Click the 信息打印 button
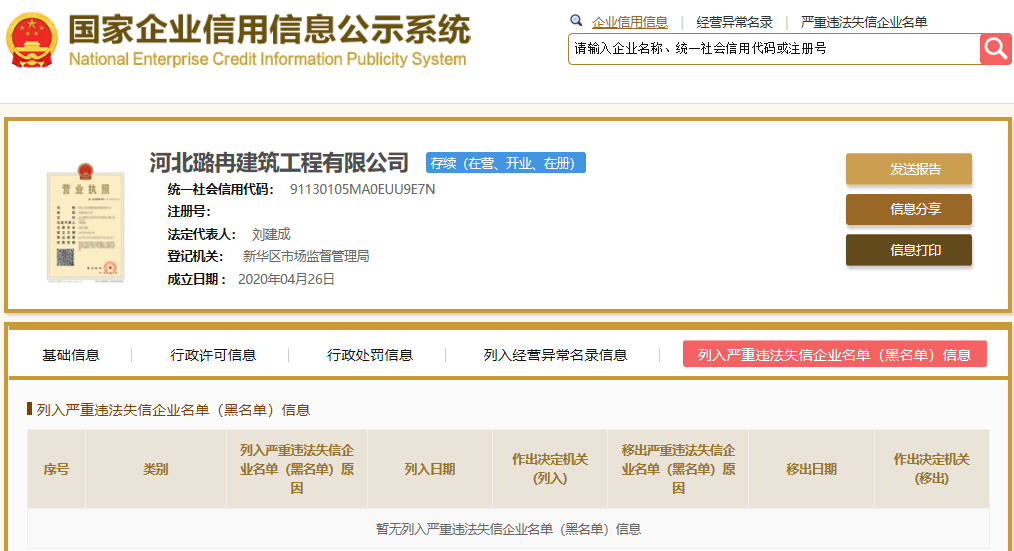This screenshot has height=551, width=1014. [909, 250]
